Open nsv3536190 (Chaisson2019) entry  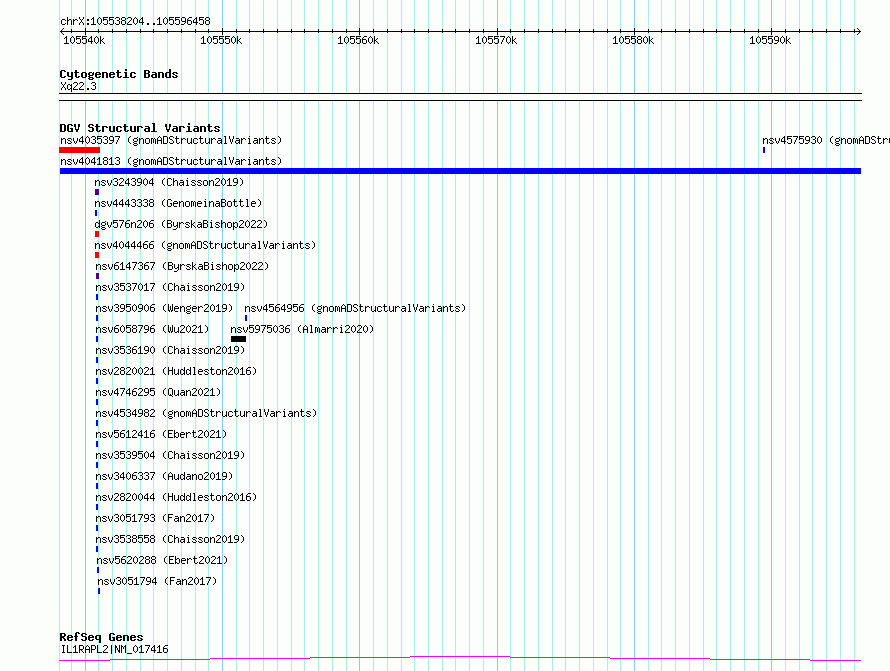[x=170, y=350]
